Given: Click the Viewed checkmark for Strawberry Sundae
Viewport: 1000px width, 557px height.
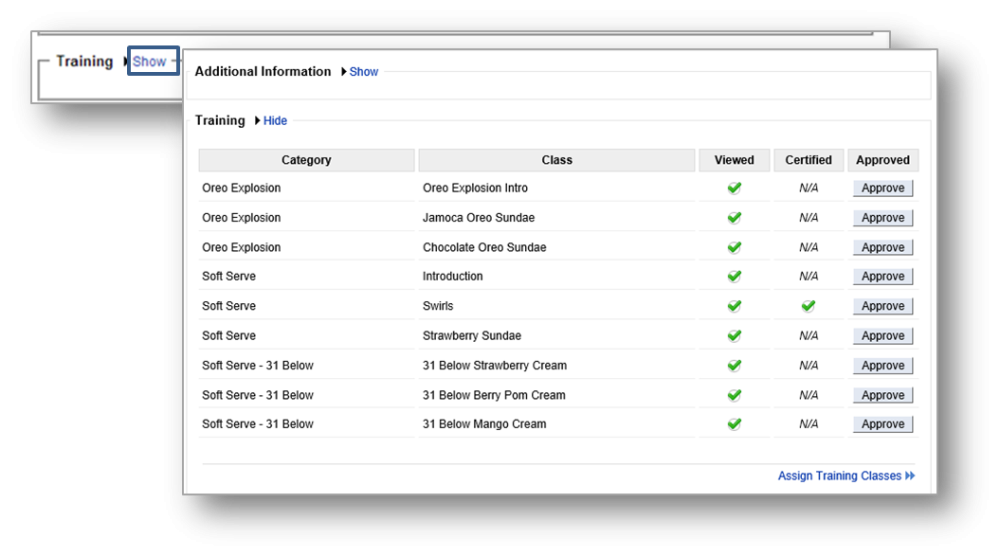Looking at the screenshot, I should pos(734,336).
